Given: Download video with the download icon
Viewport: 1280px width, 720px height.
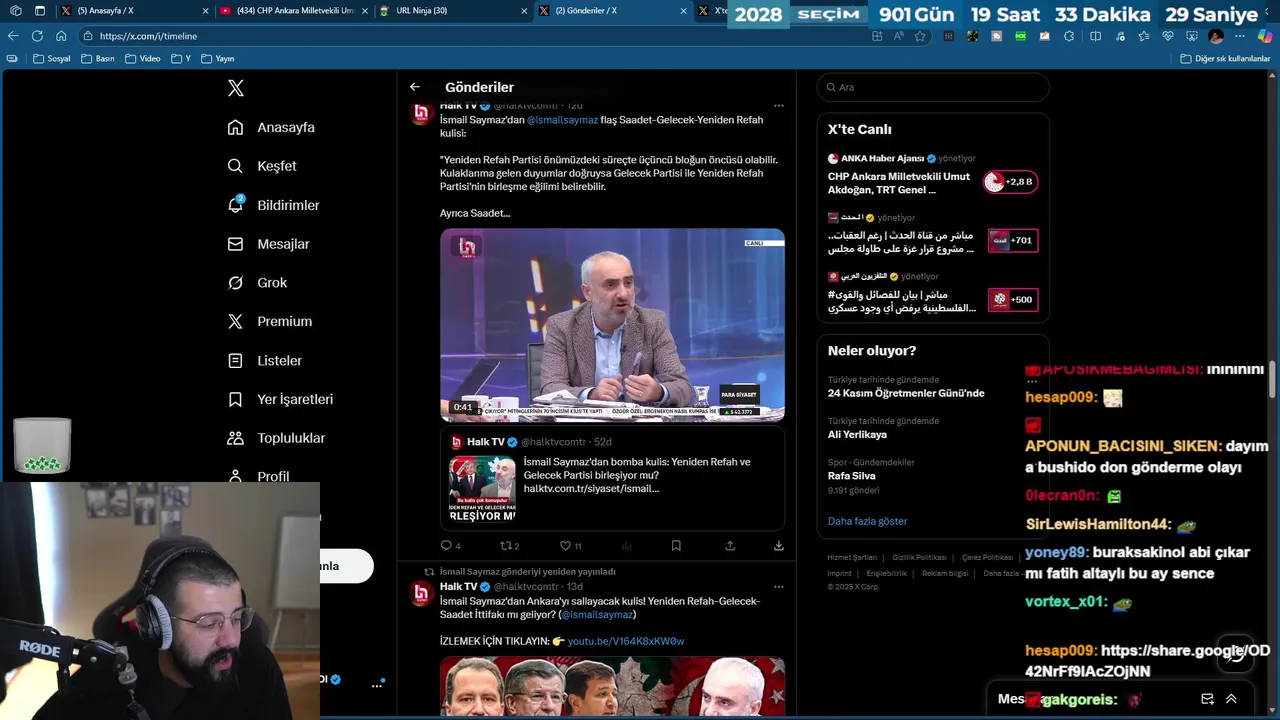Looking at the screenshot, I should tap(778, 546).
